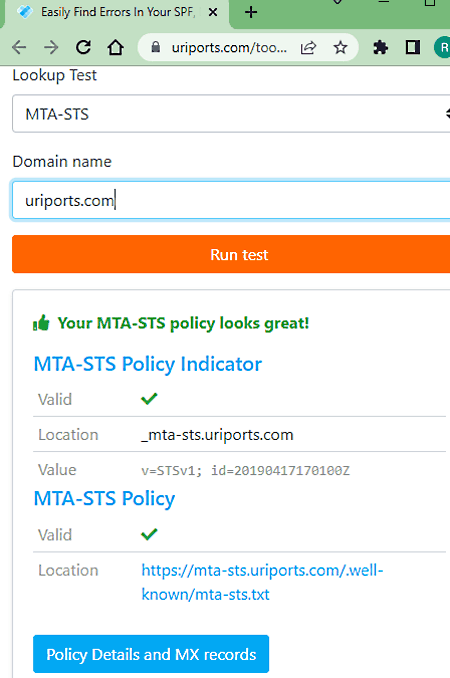The width and height of the screenshot is (450, 678).
Task: Click the Domain name input field
Action: click(231, 201)
